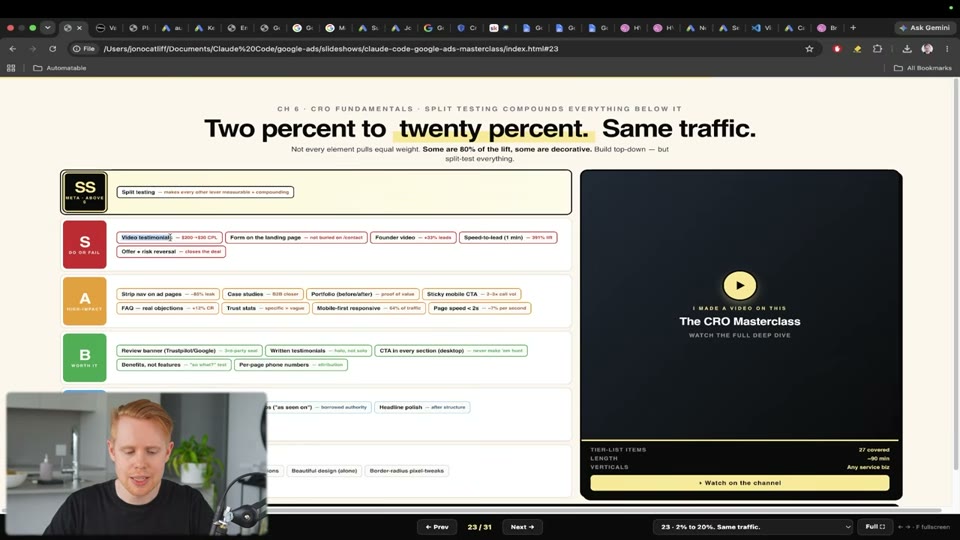Screen dimensions: 960x540
Task: Click the 'Founder video' chip
Action: tap(413, 237)
